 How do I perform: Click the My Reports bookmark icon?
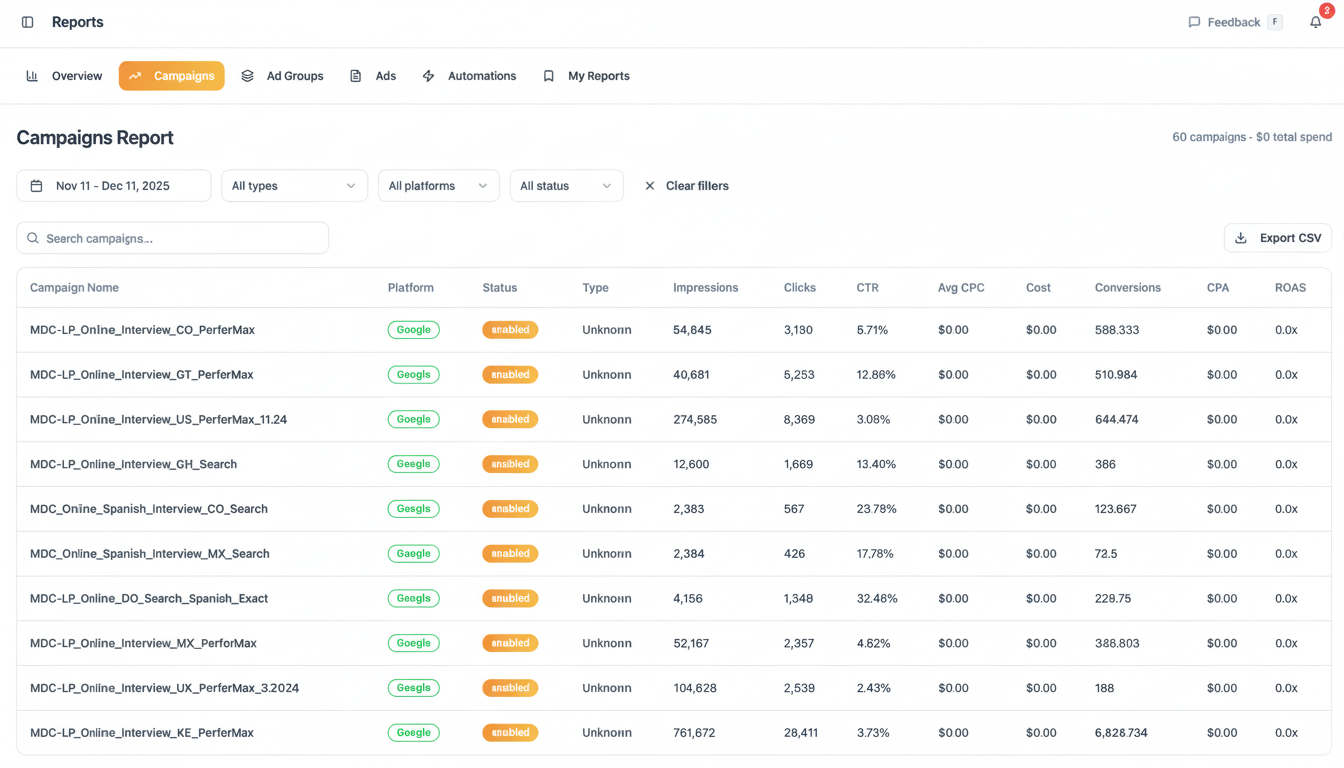coord(549,76)
